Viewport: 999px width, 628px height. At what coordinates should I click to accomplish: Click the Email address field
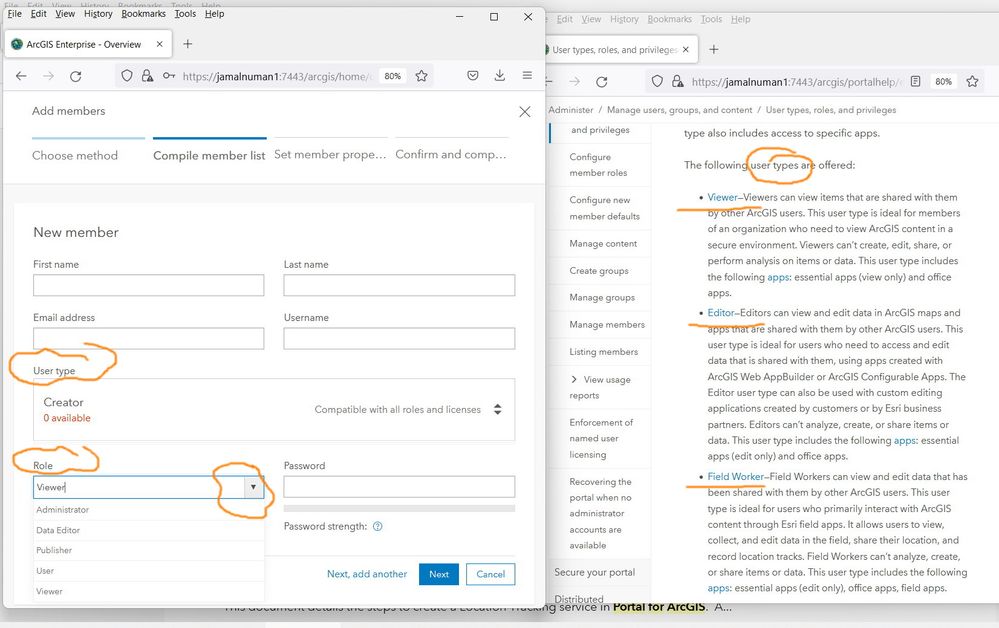(x=148, y=338)
